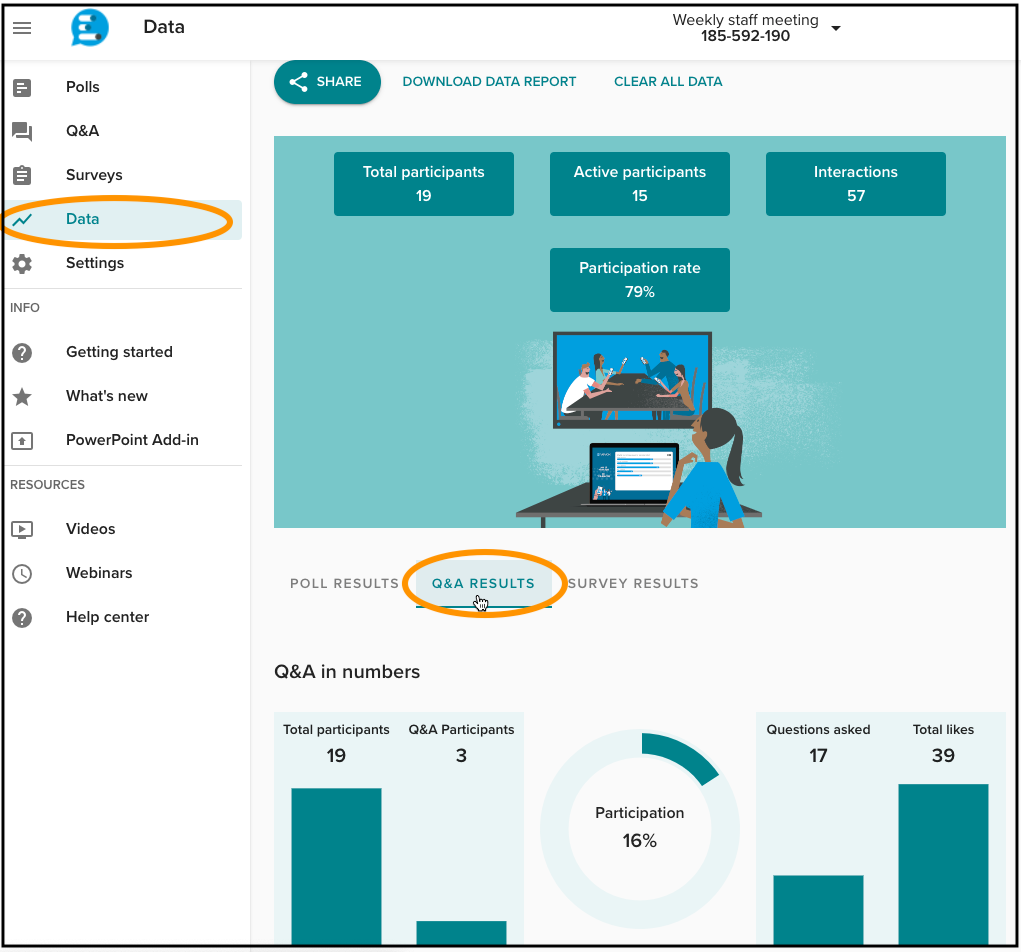Click the PowerPoint Add-in upload icon

click(22, 441)
